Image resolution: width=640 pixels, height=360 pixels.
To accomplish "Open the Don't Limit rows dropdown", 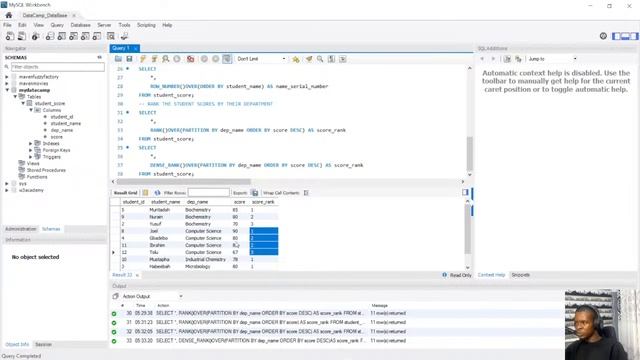I will point(261,59).
